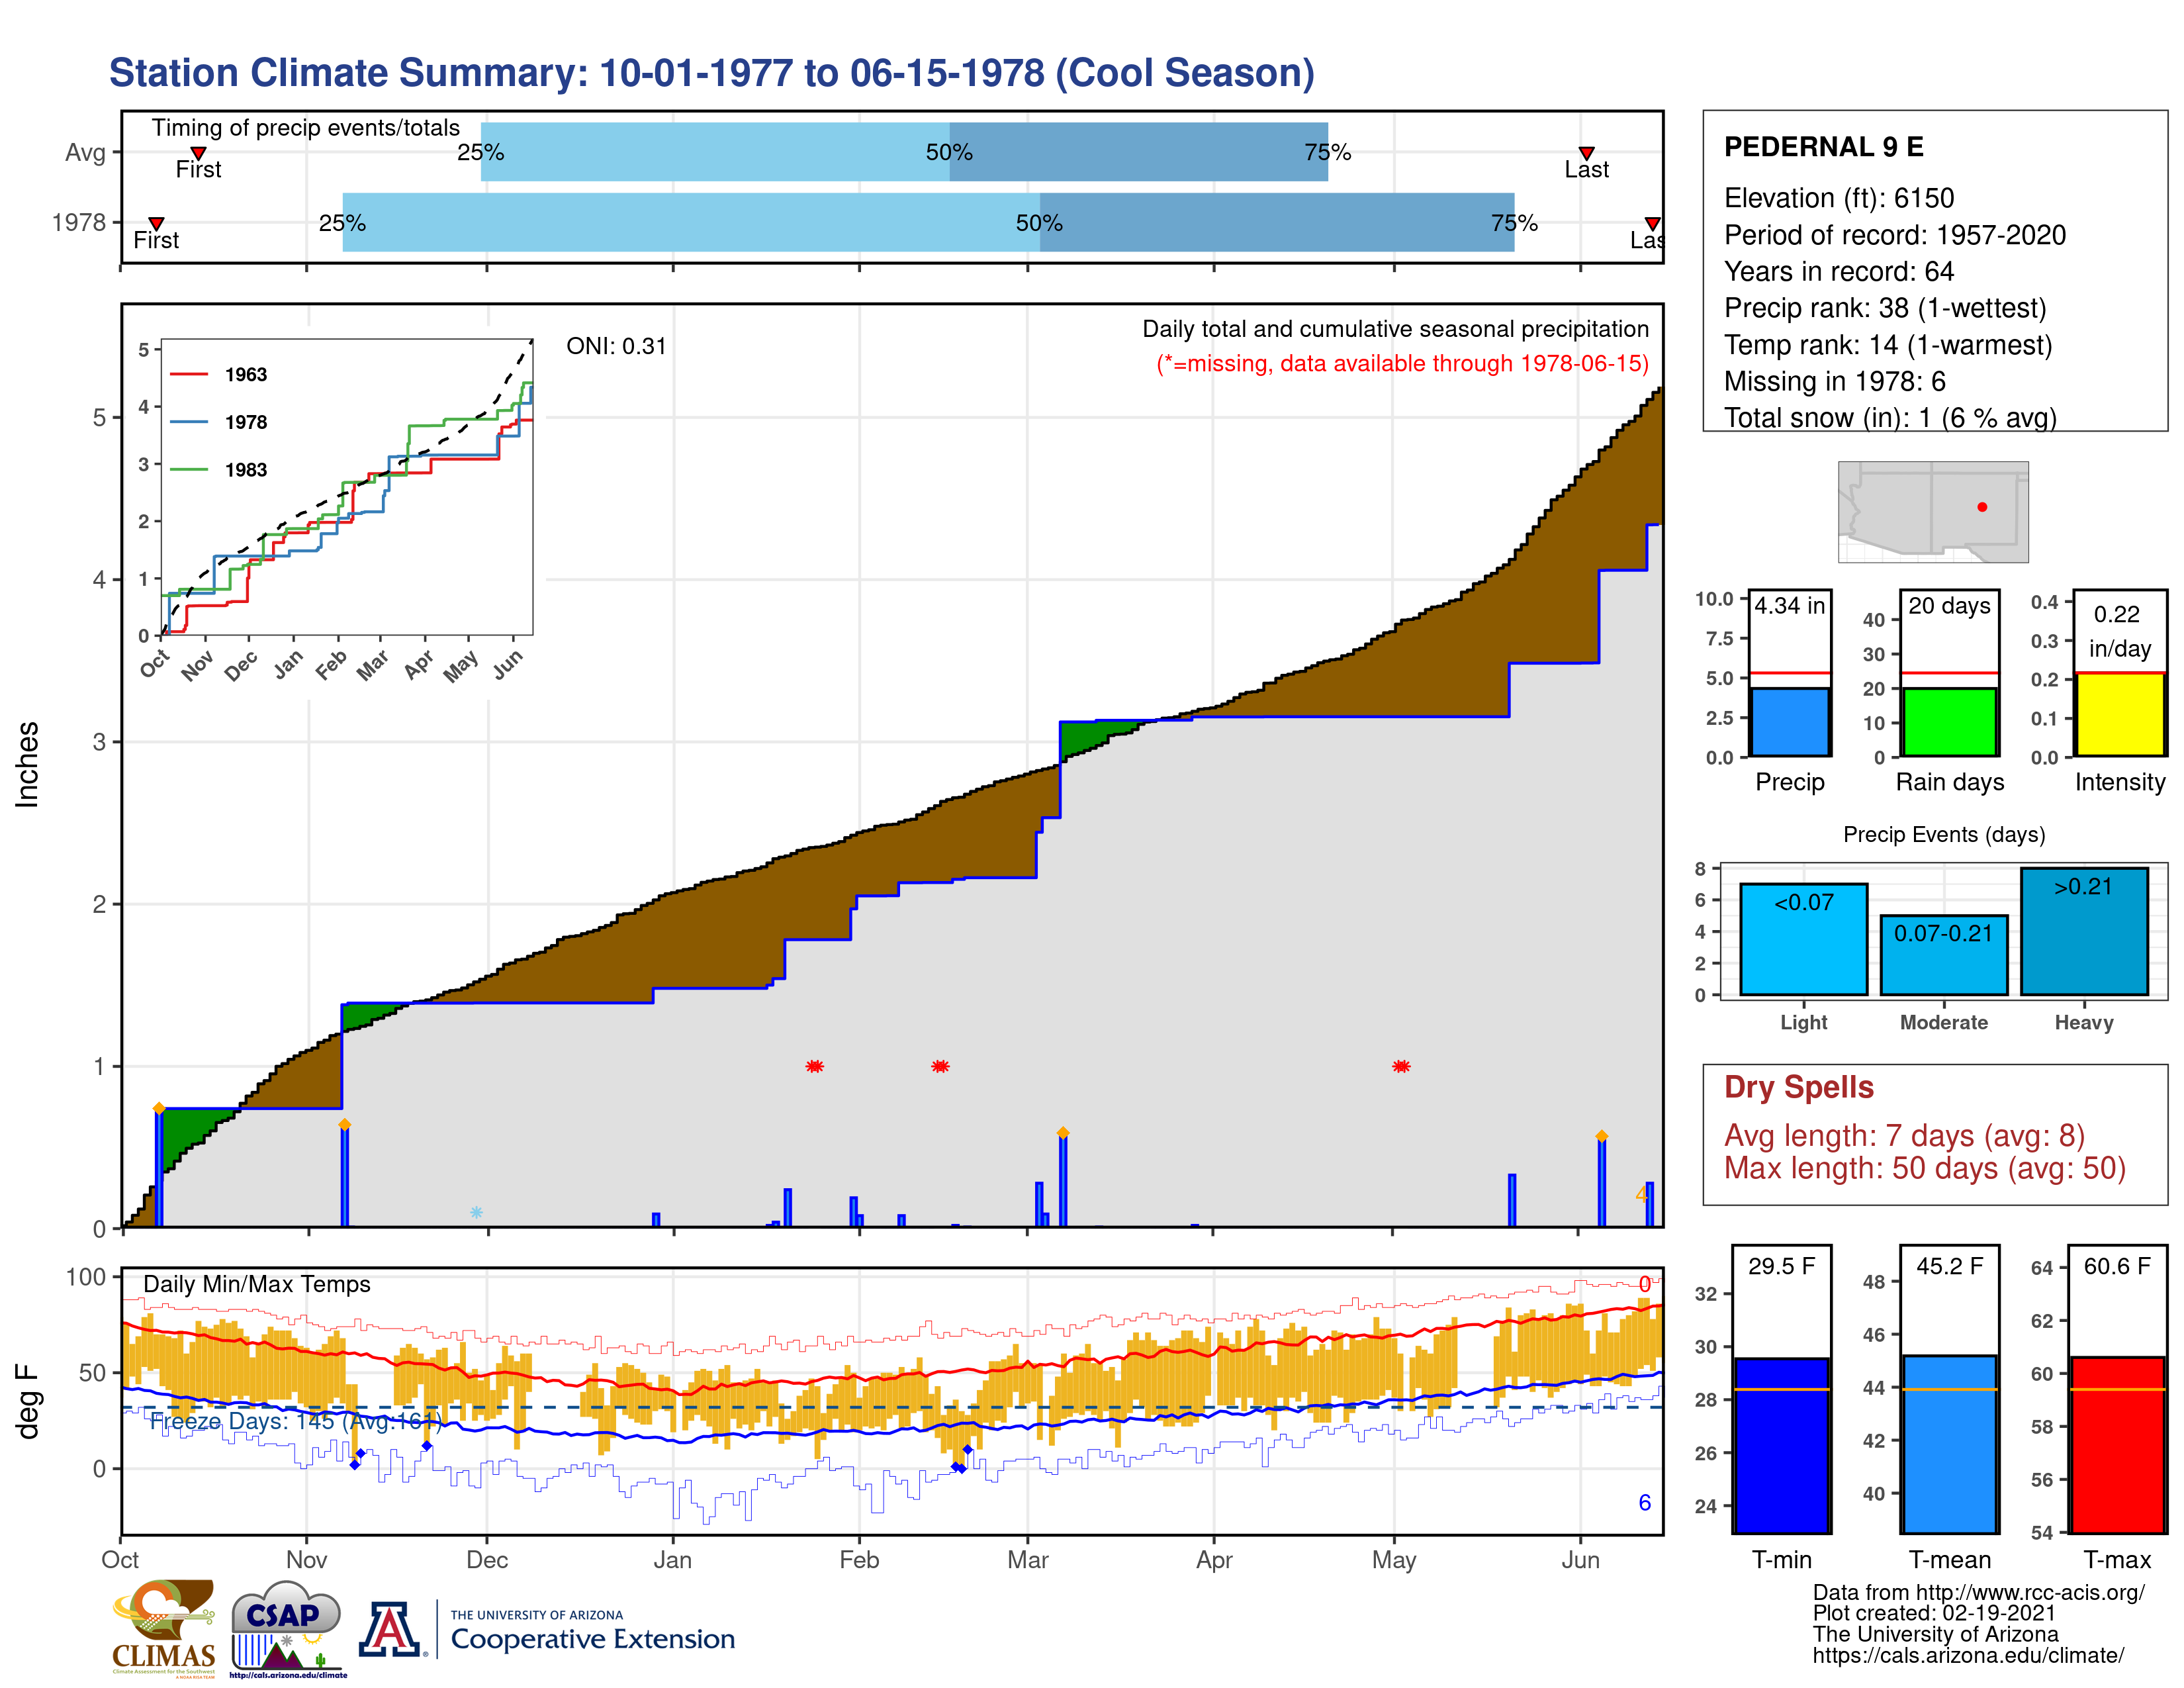The image size is (2184, 1688).
Task: Click the 'Total snow (in): 1 (6 % avg)' line
Action: click(x=1890, y=418)
